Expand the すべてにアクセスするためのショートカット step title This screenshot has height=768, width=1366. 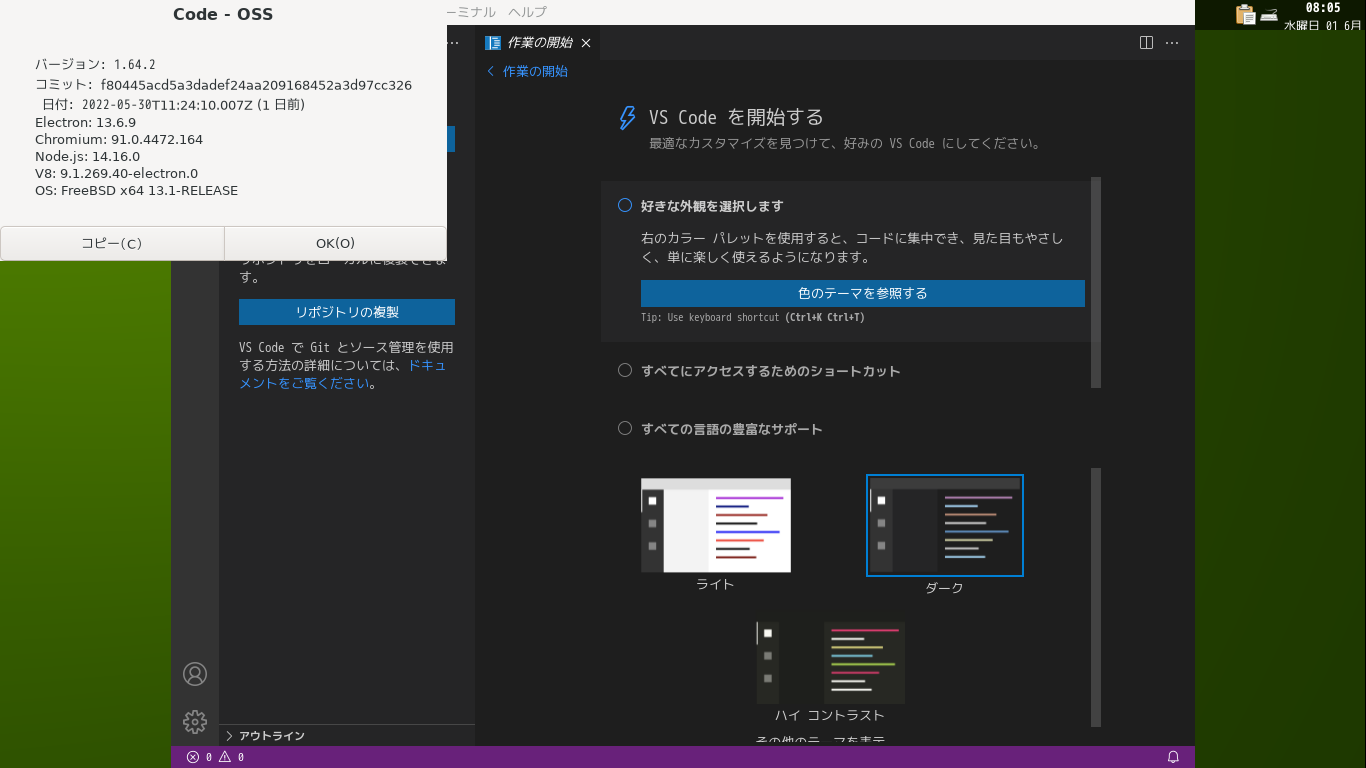pos(771,371)
